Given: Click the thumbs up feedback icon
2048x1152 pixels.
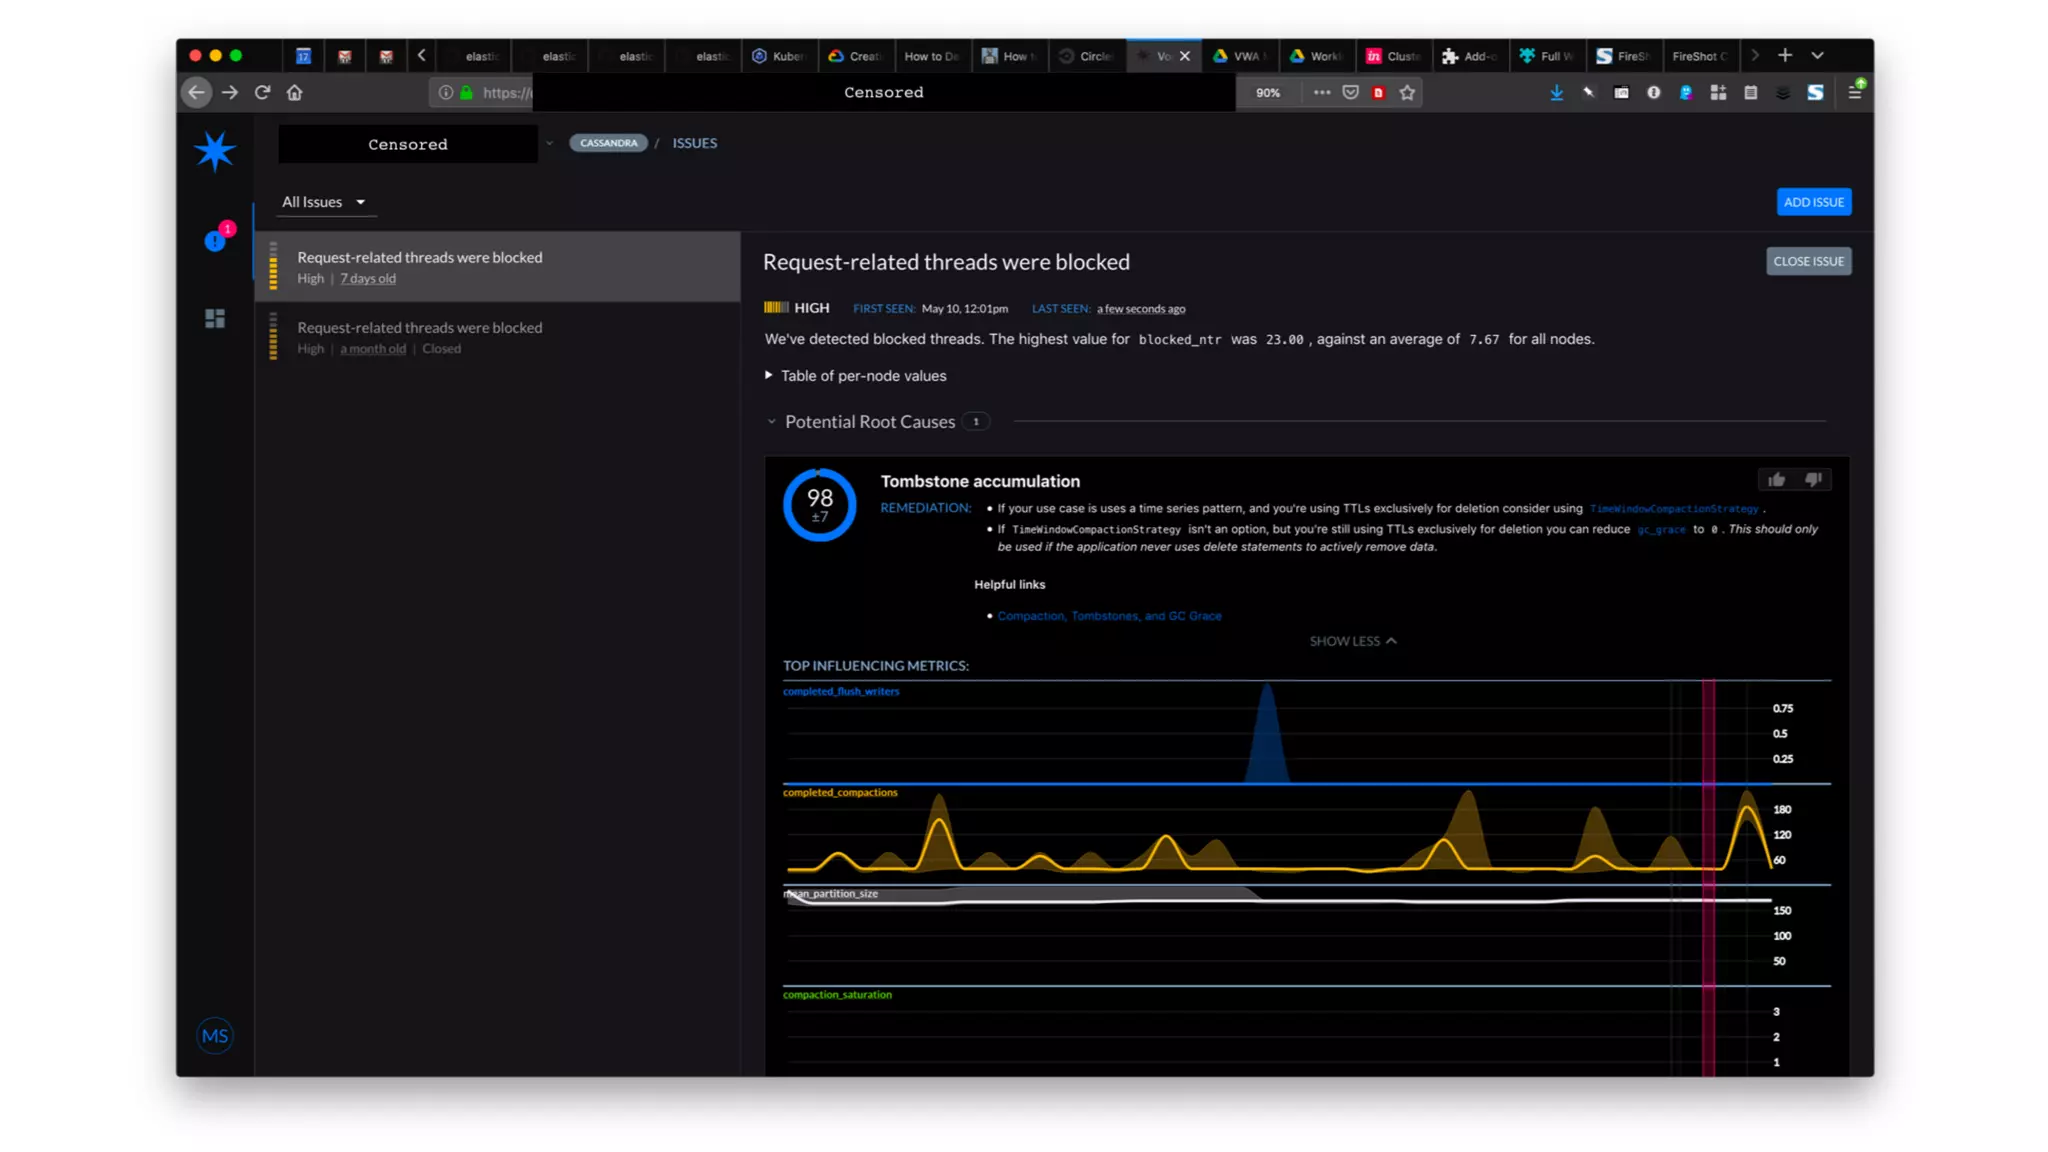Looking at the screenshot, I should point(1776,480).
